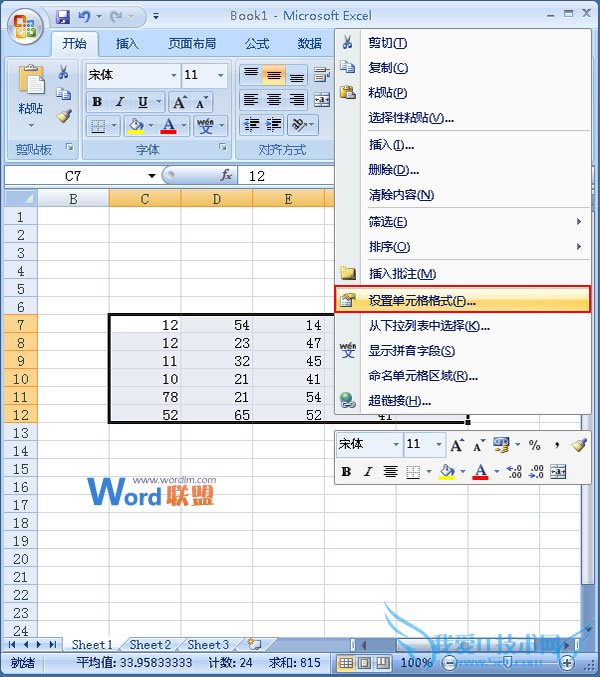Click mini toolbar Bold button

click(x=346, y=471)
